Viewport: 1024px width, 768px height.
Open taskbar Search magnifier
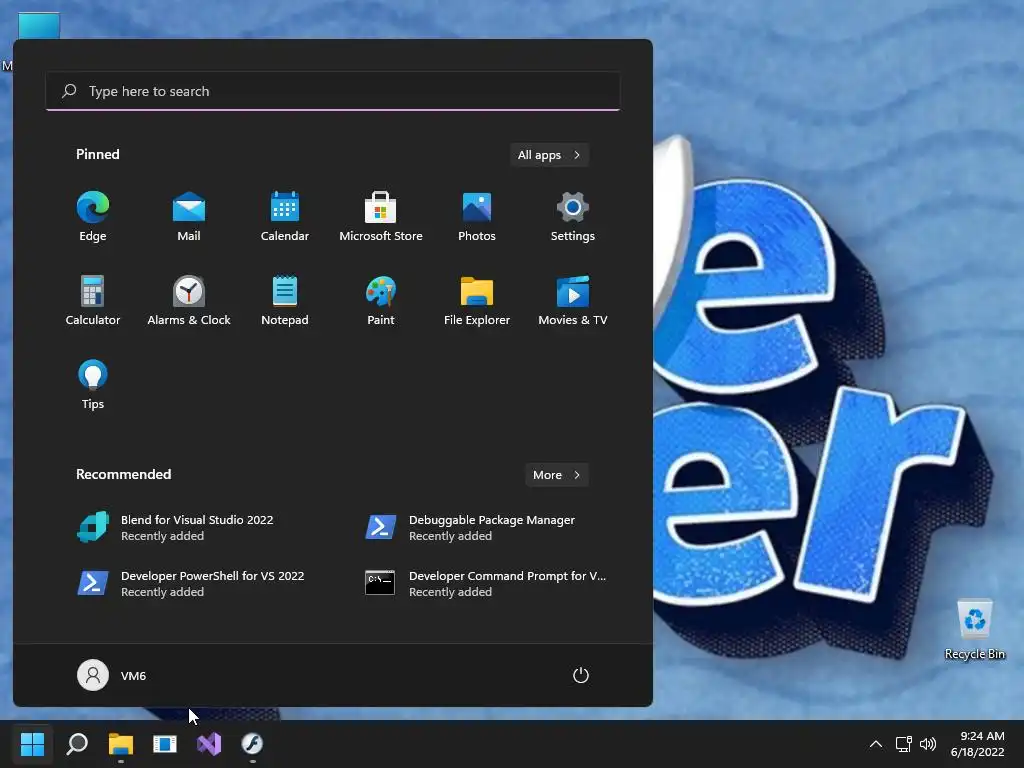77,744
